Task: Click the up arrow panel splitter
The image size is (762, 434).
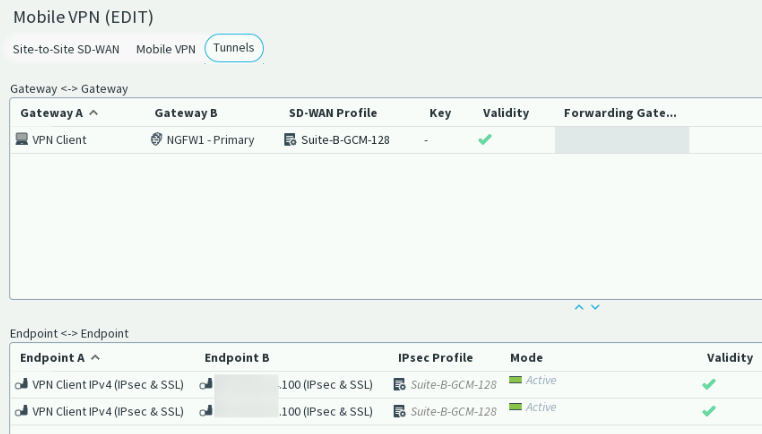Action: (x=579, y=307)
